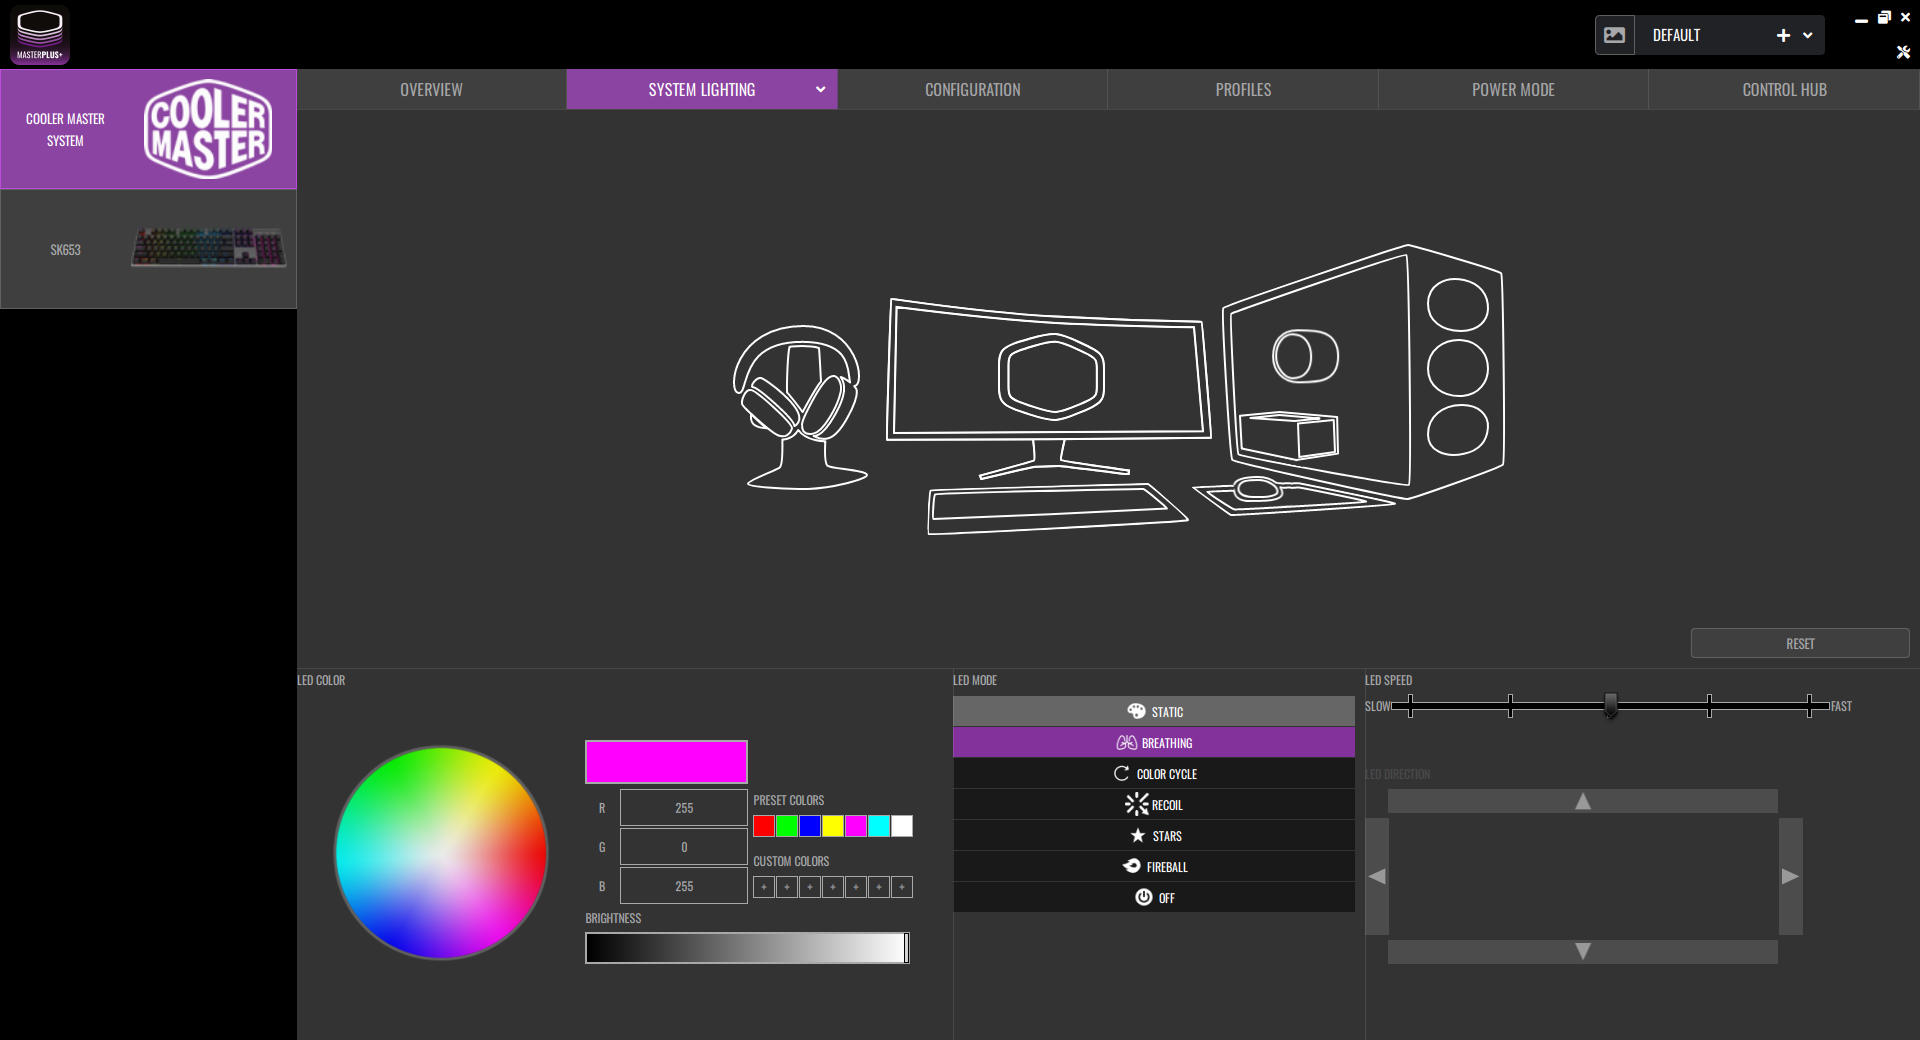Select the green preset color
Screen dimensions: 1920x1040
[787, 826]
